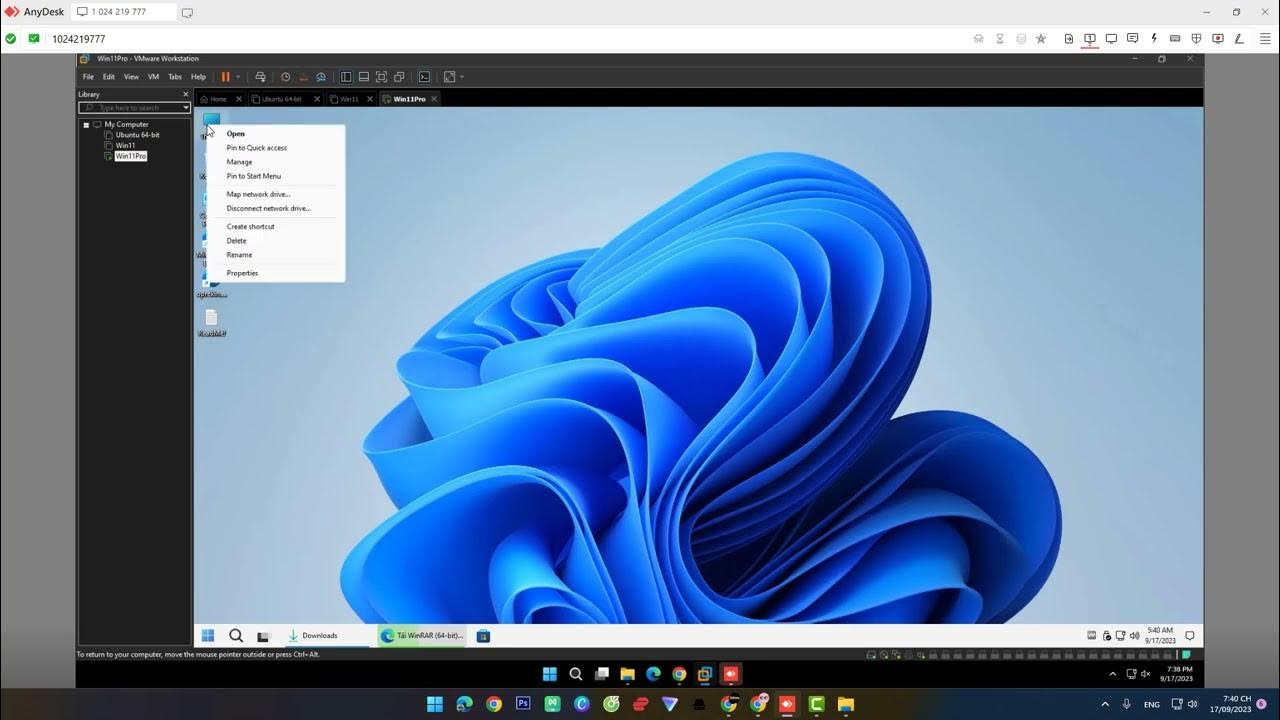1280x720 pixels.
Task: Start AnyDesk session recording icon
Action: pyautogui.click(x=1217, y=38)
